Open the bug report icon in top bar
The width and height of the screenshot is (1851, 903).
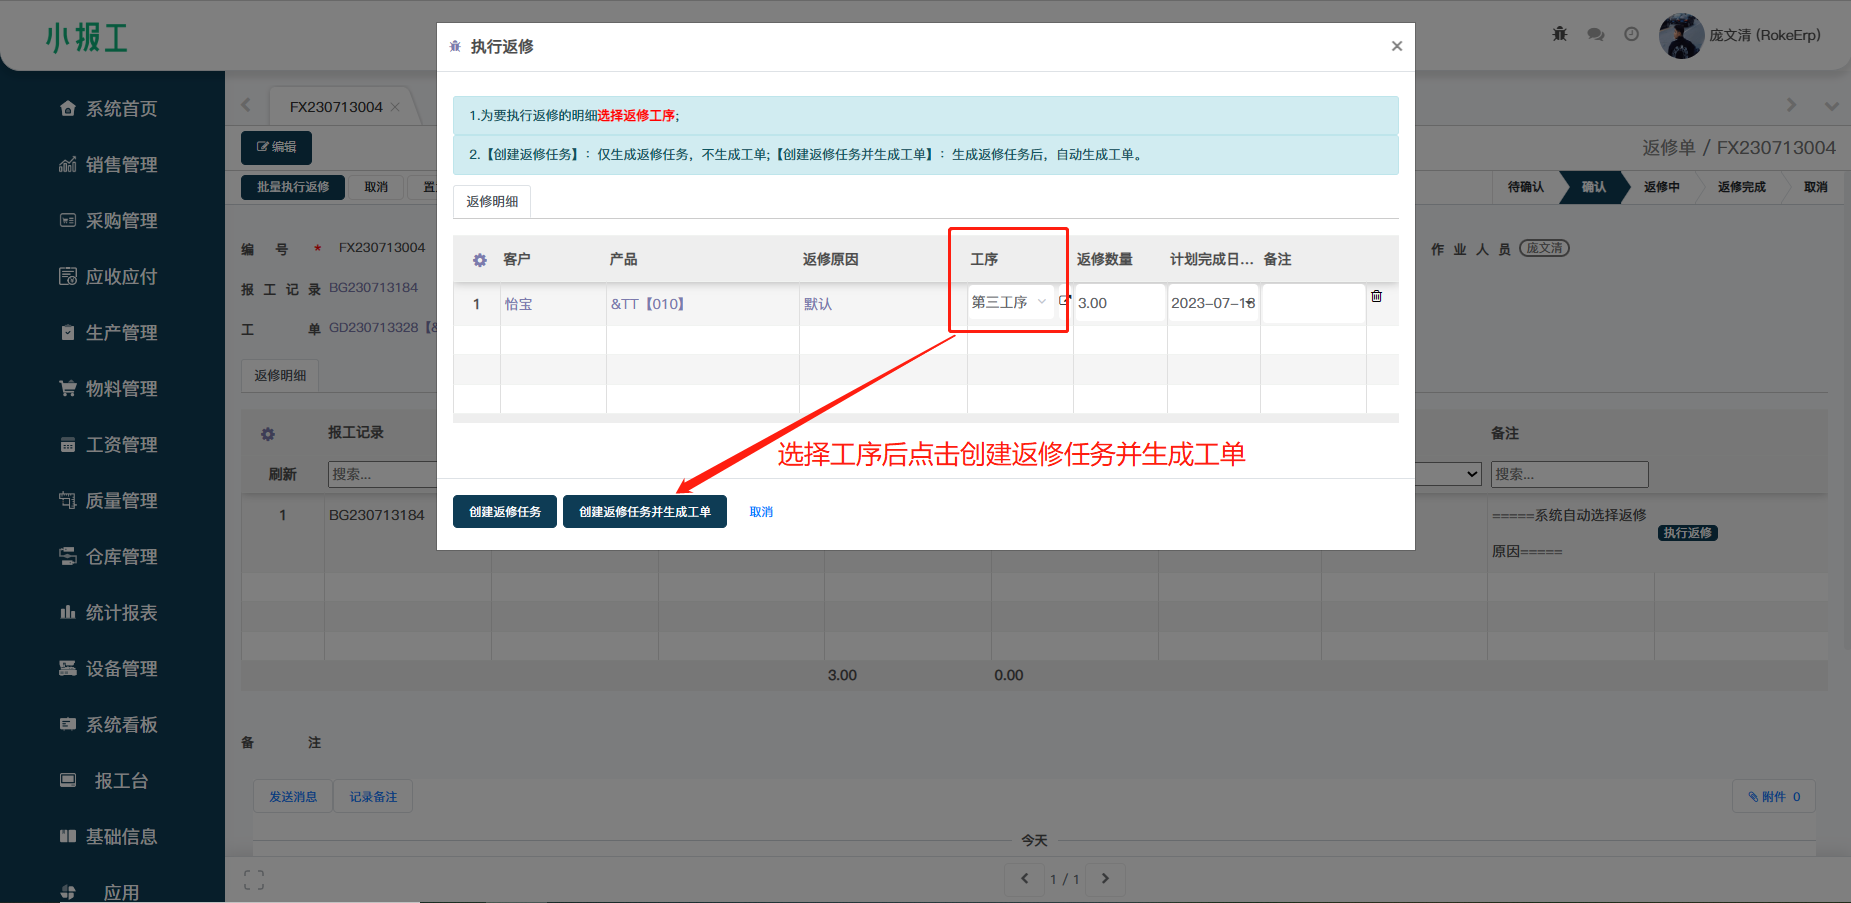1559,35
